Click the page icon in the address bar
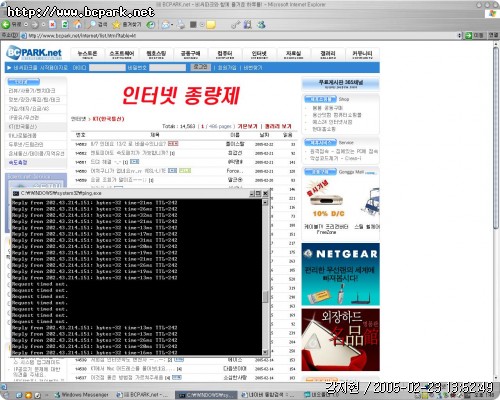500x400 pixels. point(24,35)
